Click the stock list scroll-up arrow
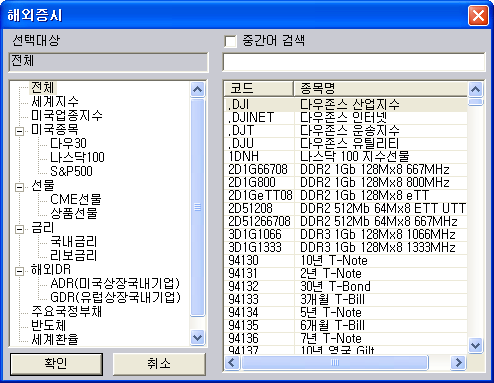 [475, 89]
